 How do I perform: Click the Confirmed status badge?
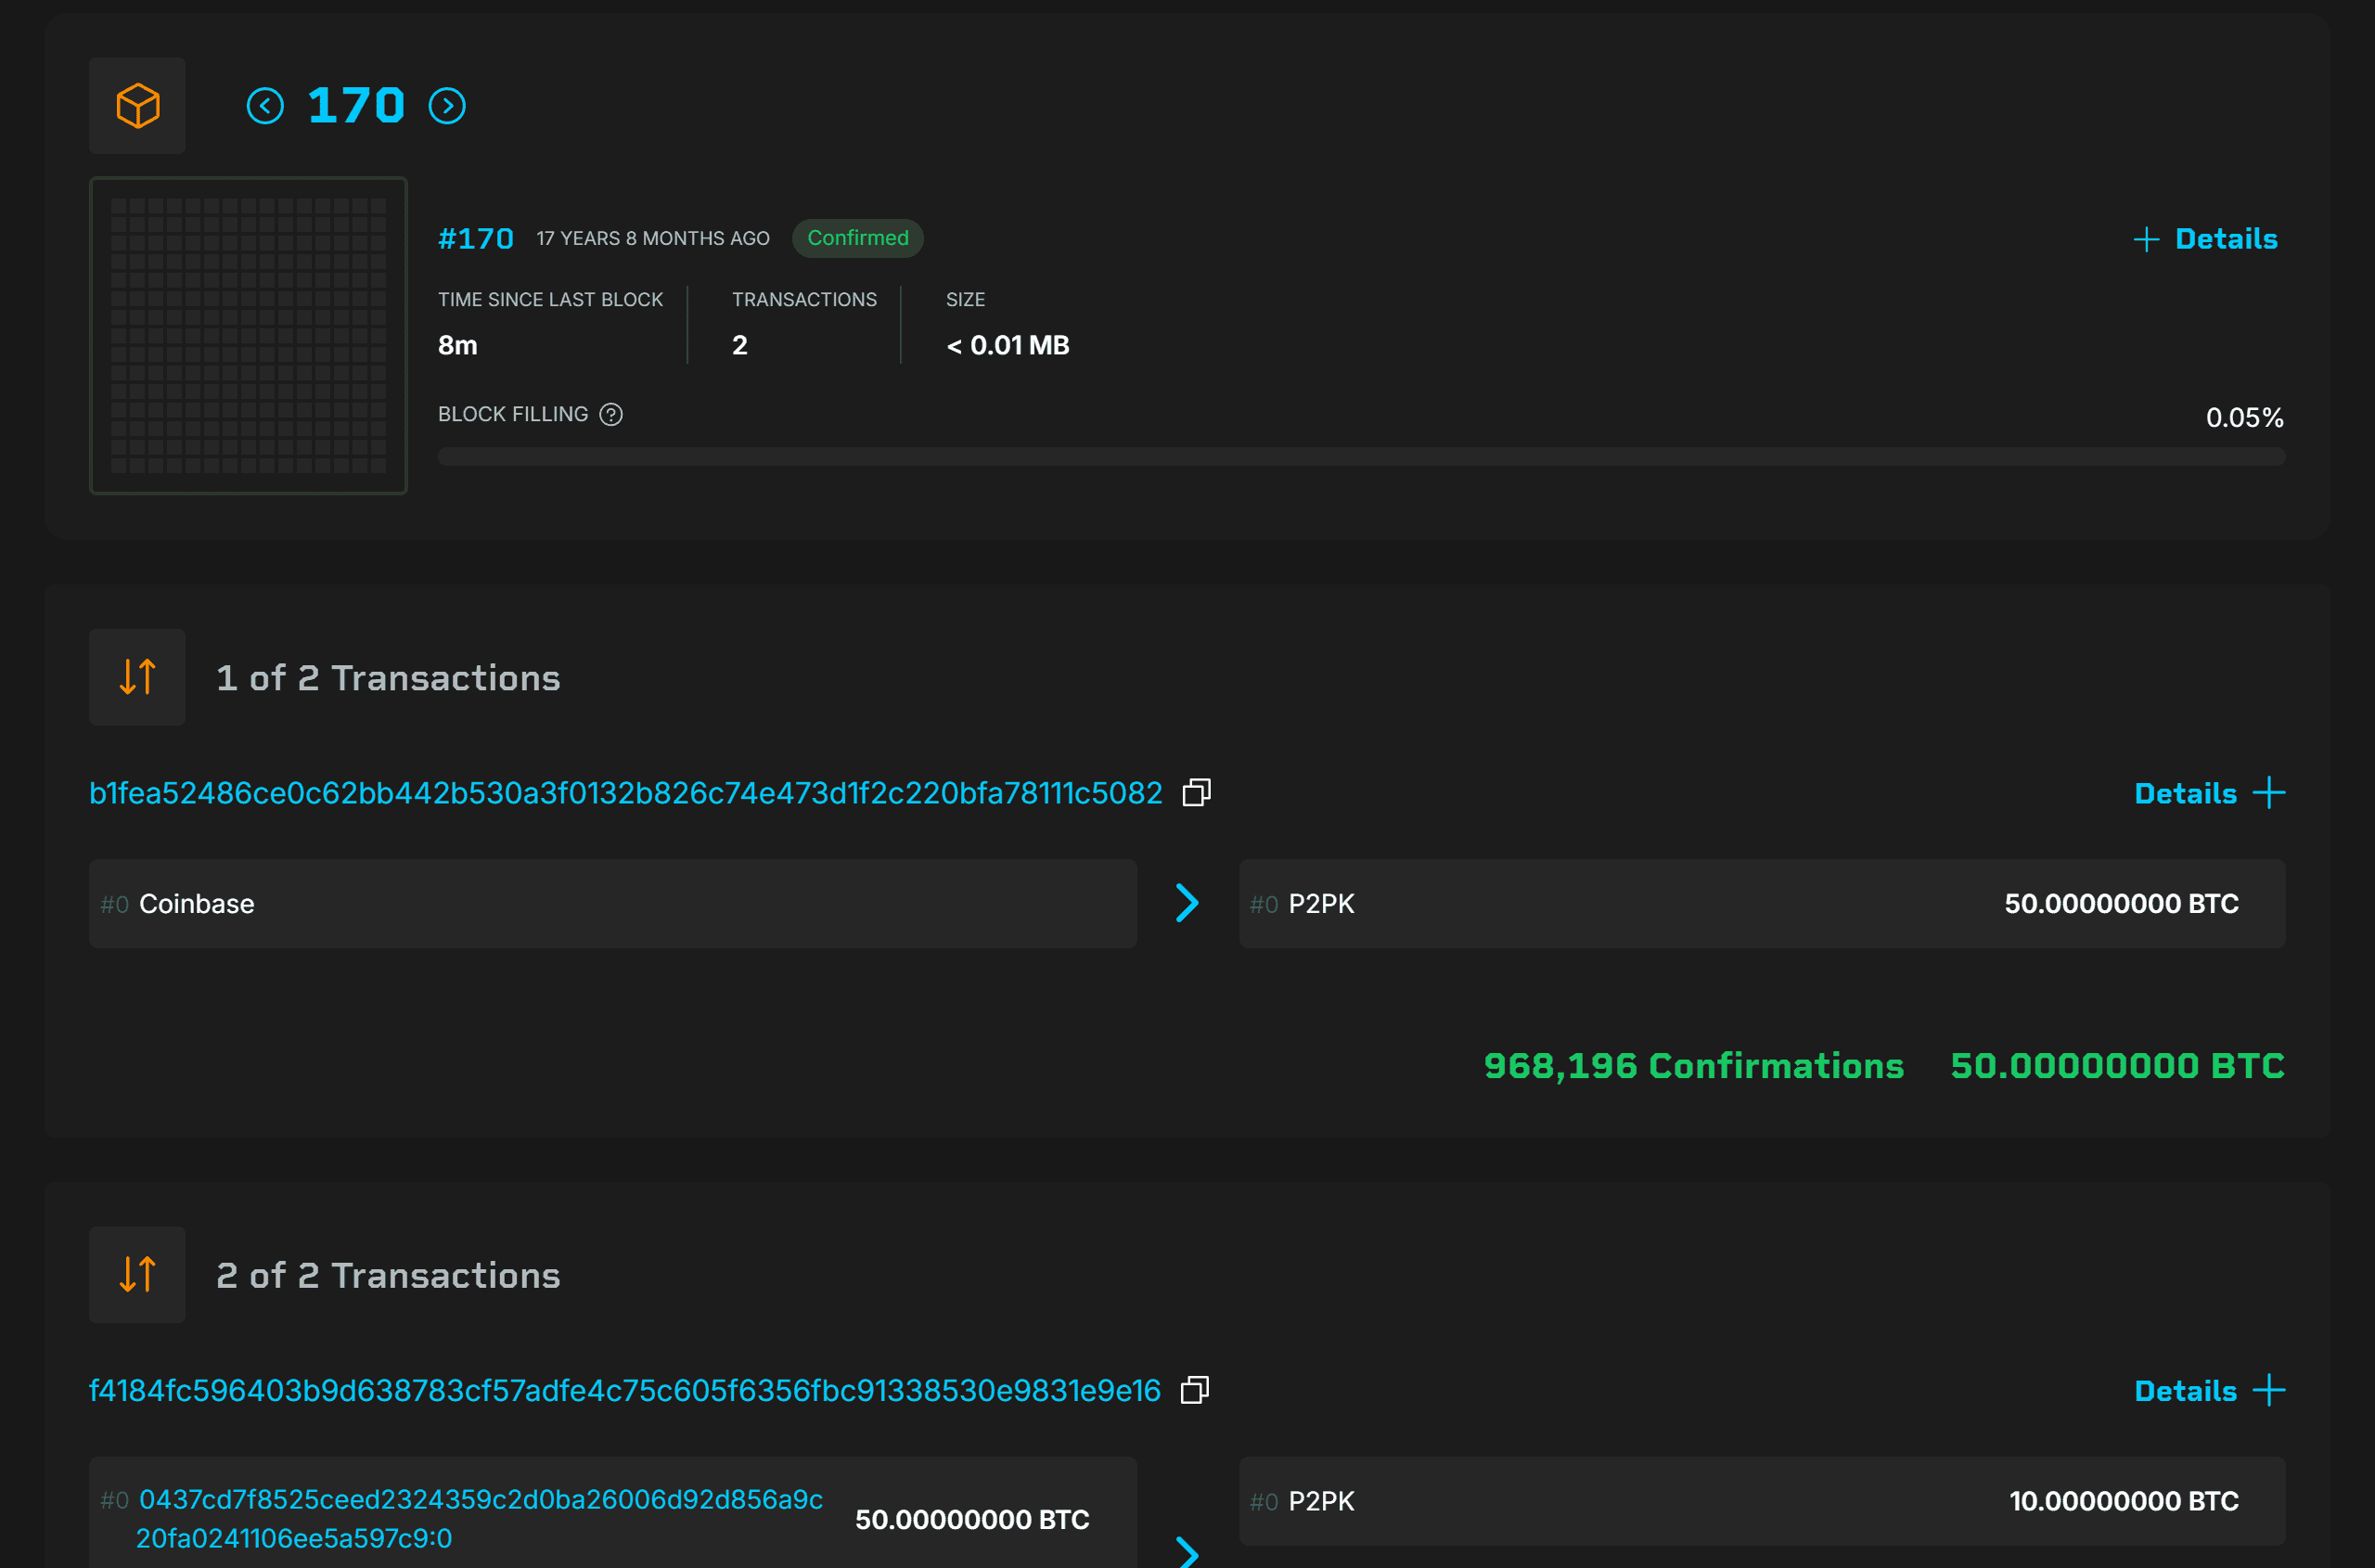[x=858, y=238]
